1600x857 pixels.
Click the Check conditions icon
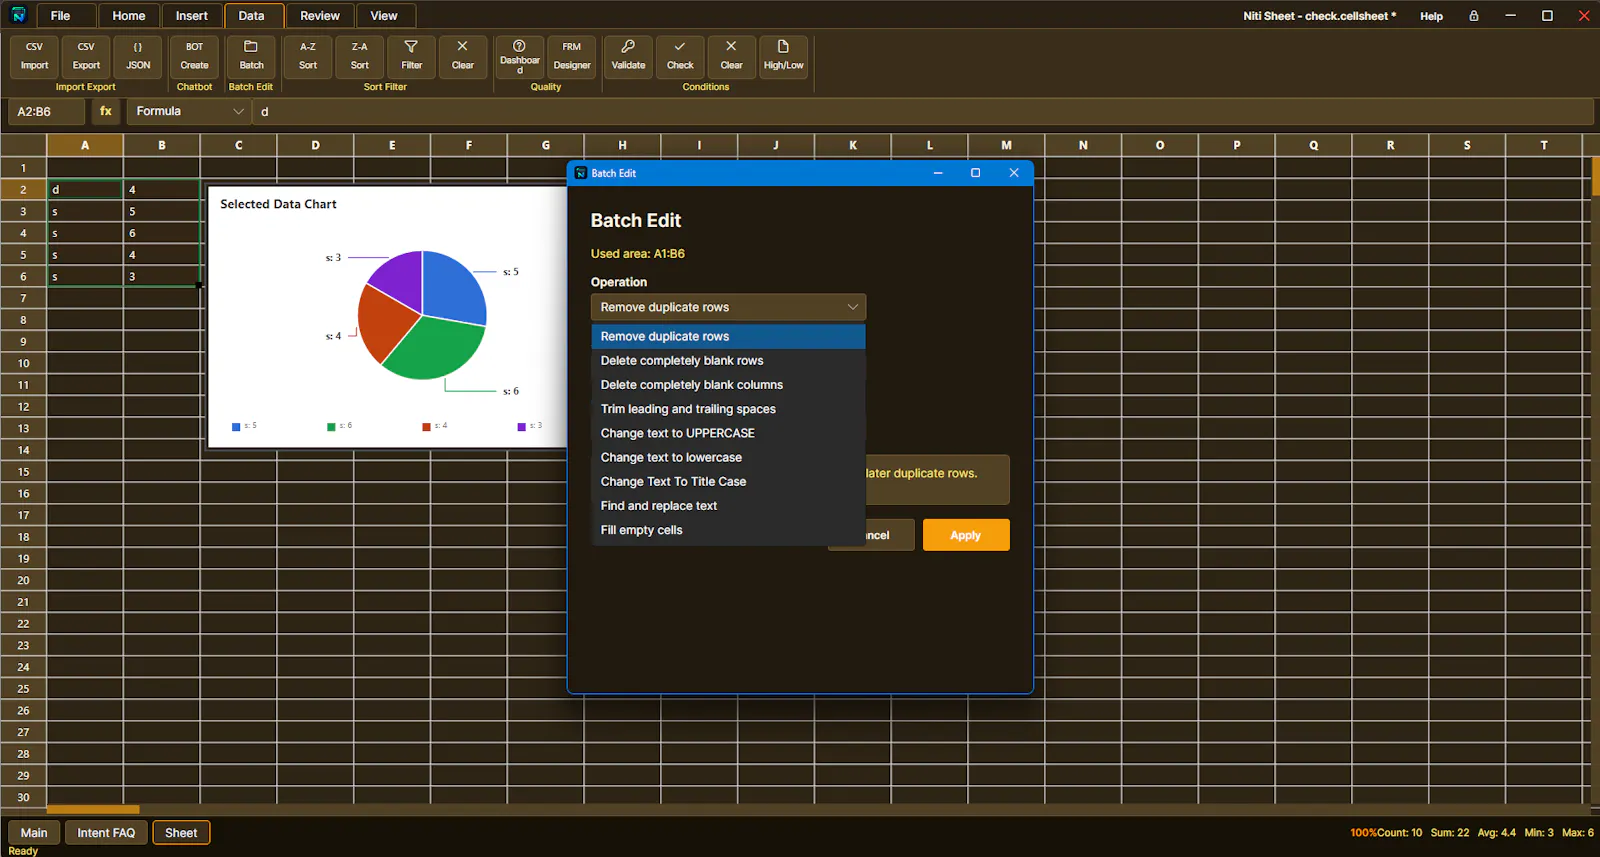[x=680, y=56]
